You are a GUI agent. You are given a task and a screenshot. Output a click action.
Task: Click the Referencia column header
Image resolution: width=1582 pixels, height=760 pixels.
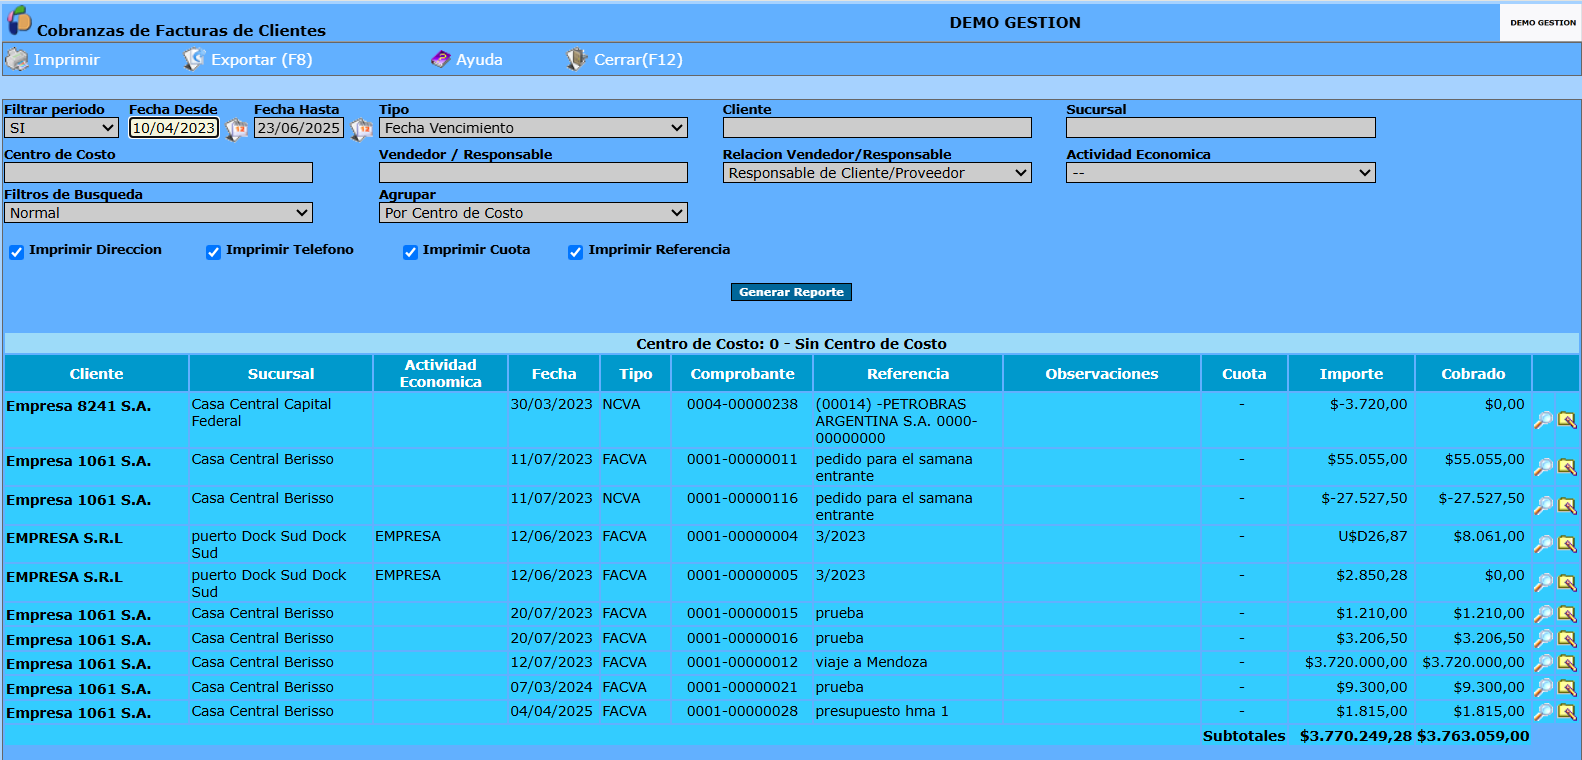tap(908, 374)
